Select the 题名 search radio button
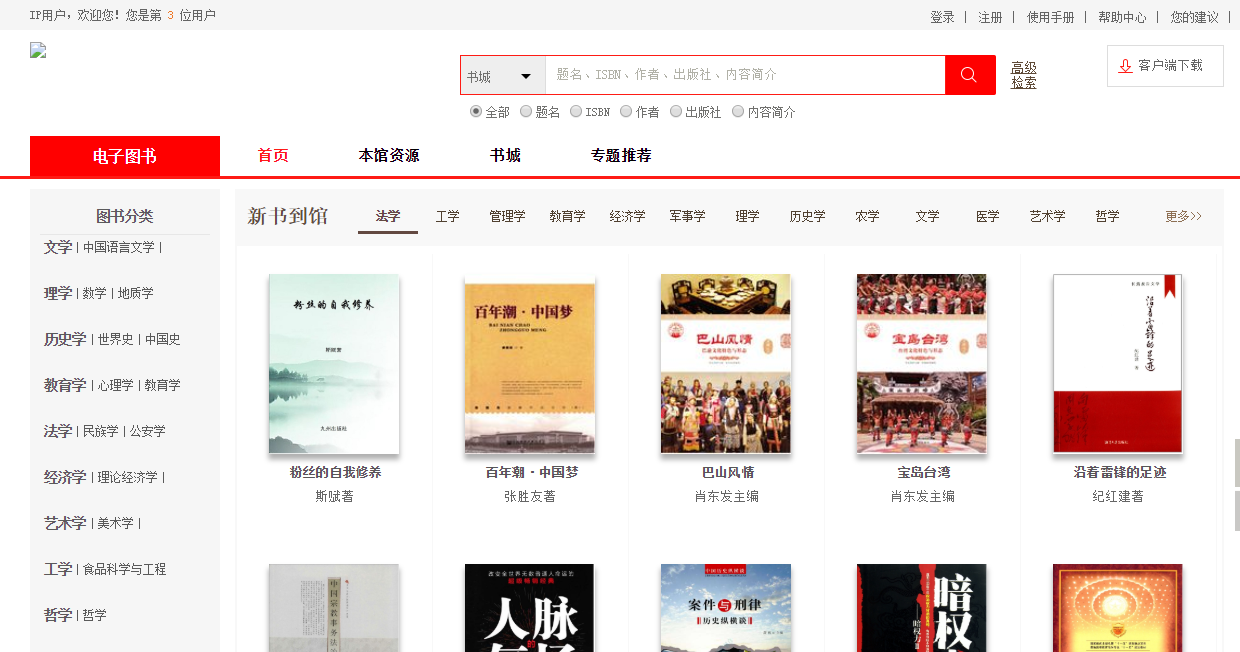The width and height of the screenshot is (1240, 652). (526, 112)
